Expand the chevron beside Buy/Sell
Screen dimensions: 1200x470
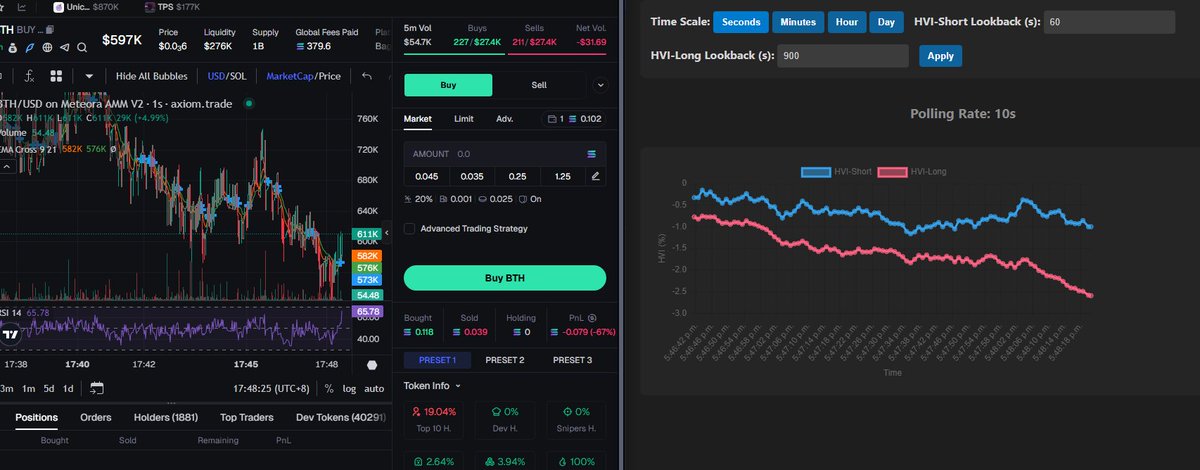point(600,86)
